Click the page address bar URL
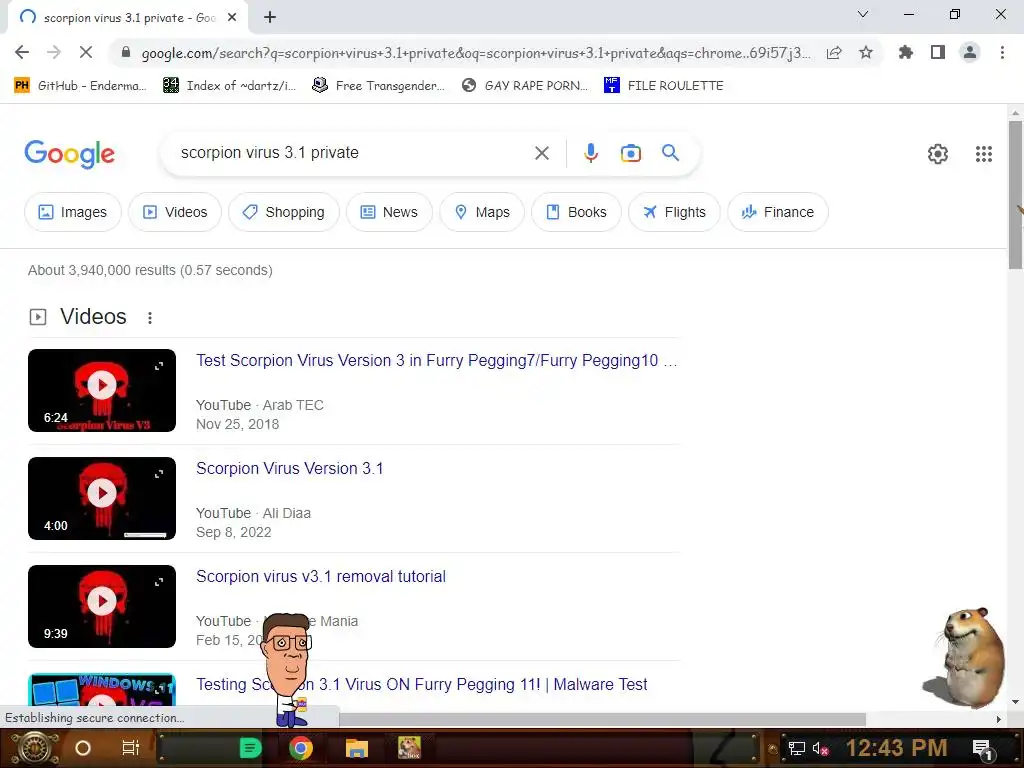1024x768 pixels. pyautogui.click(x=476, y=53)
